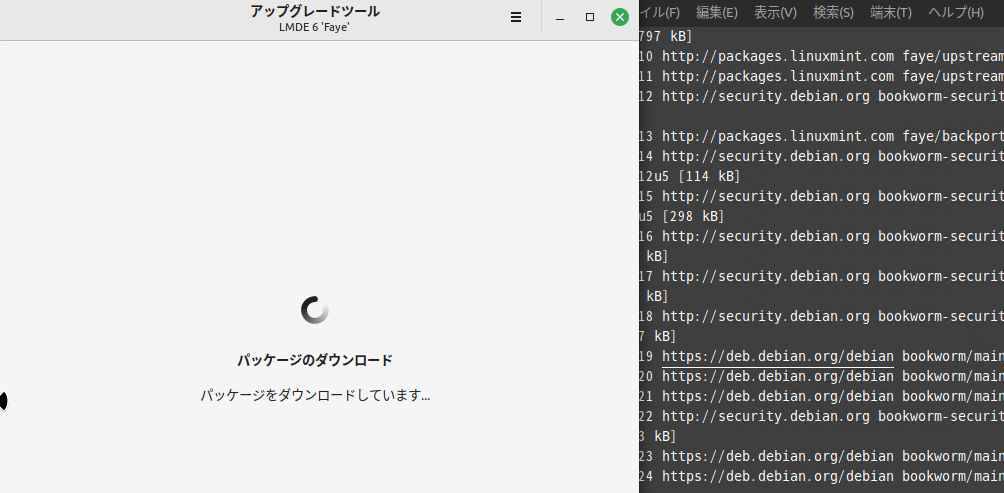Click terminal text '797 kB]' at top
Image resolution: width=1004 pixels, height=493 pixels.
(x=665, y=36)
